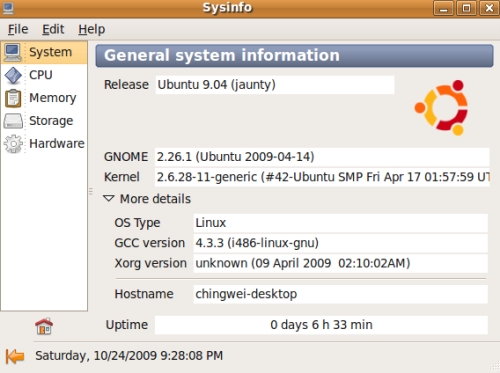This screenshot has width=500, height=373.
Task: Collapse the More details expander
Action: point(109,199)
